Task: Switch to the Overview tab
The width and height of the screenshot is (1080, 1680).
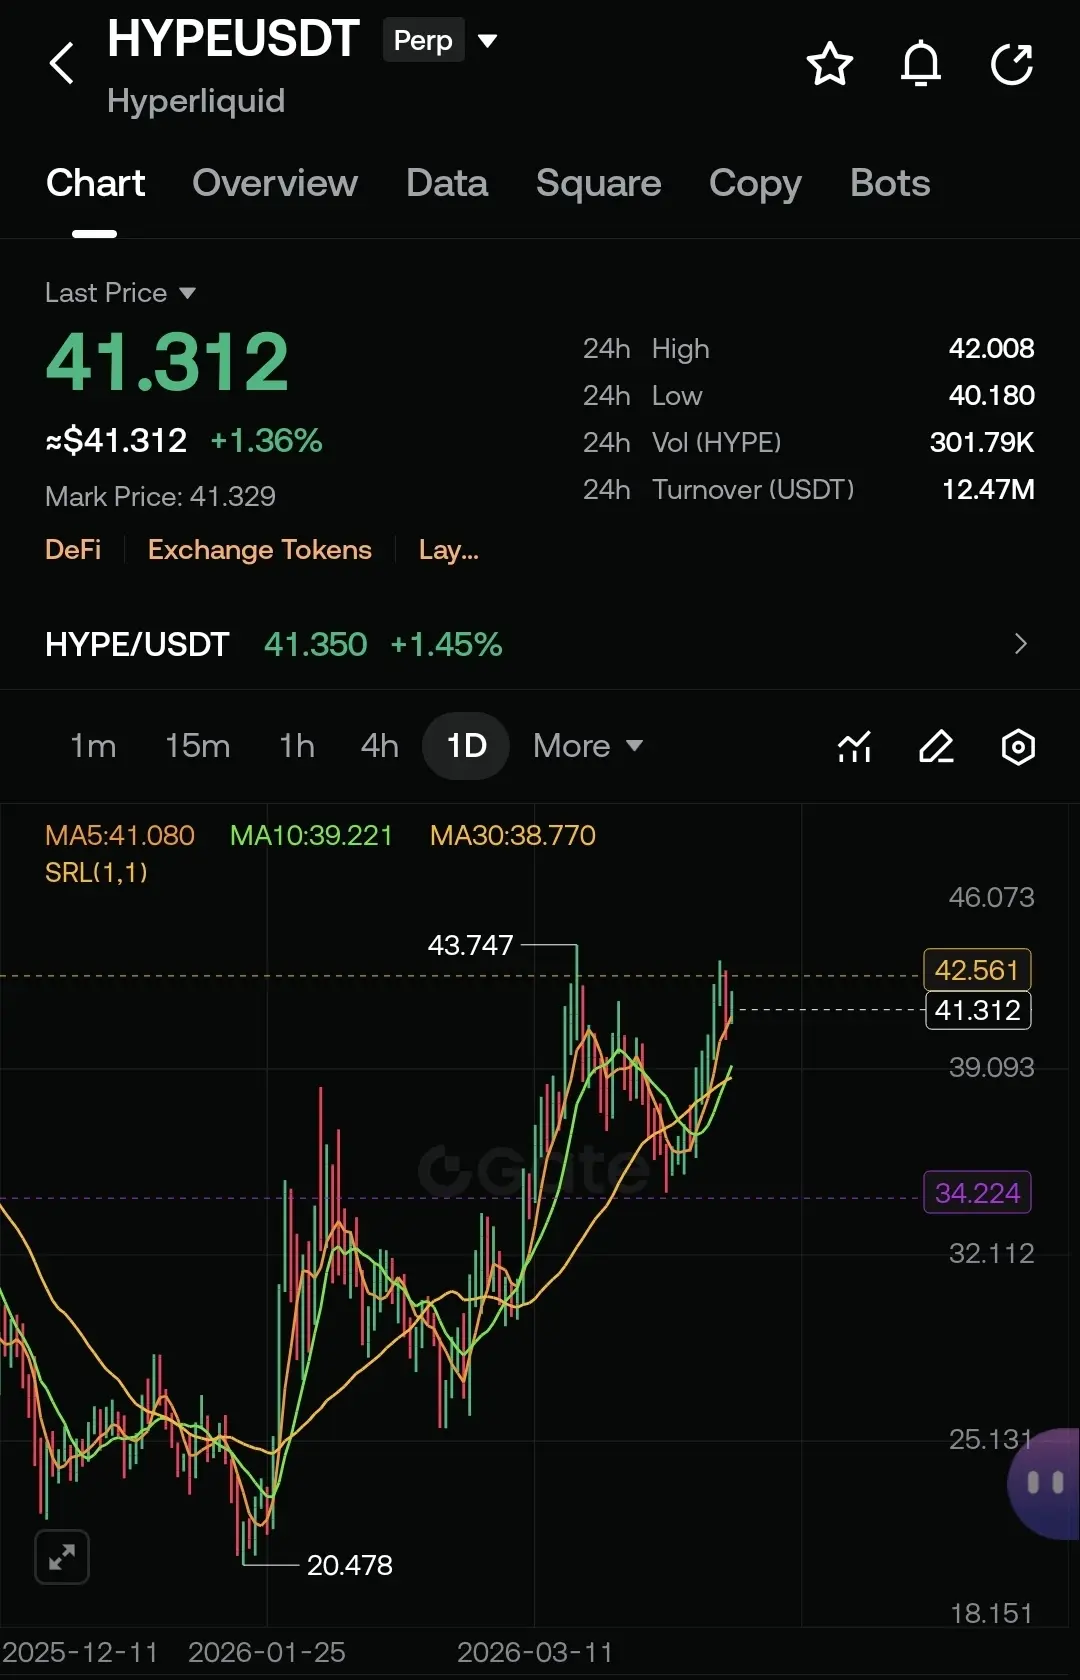Action: click(274, 183)
